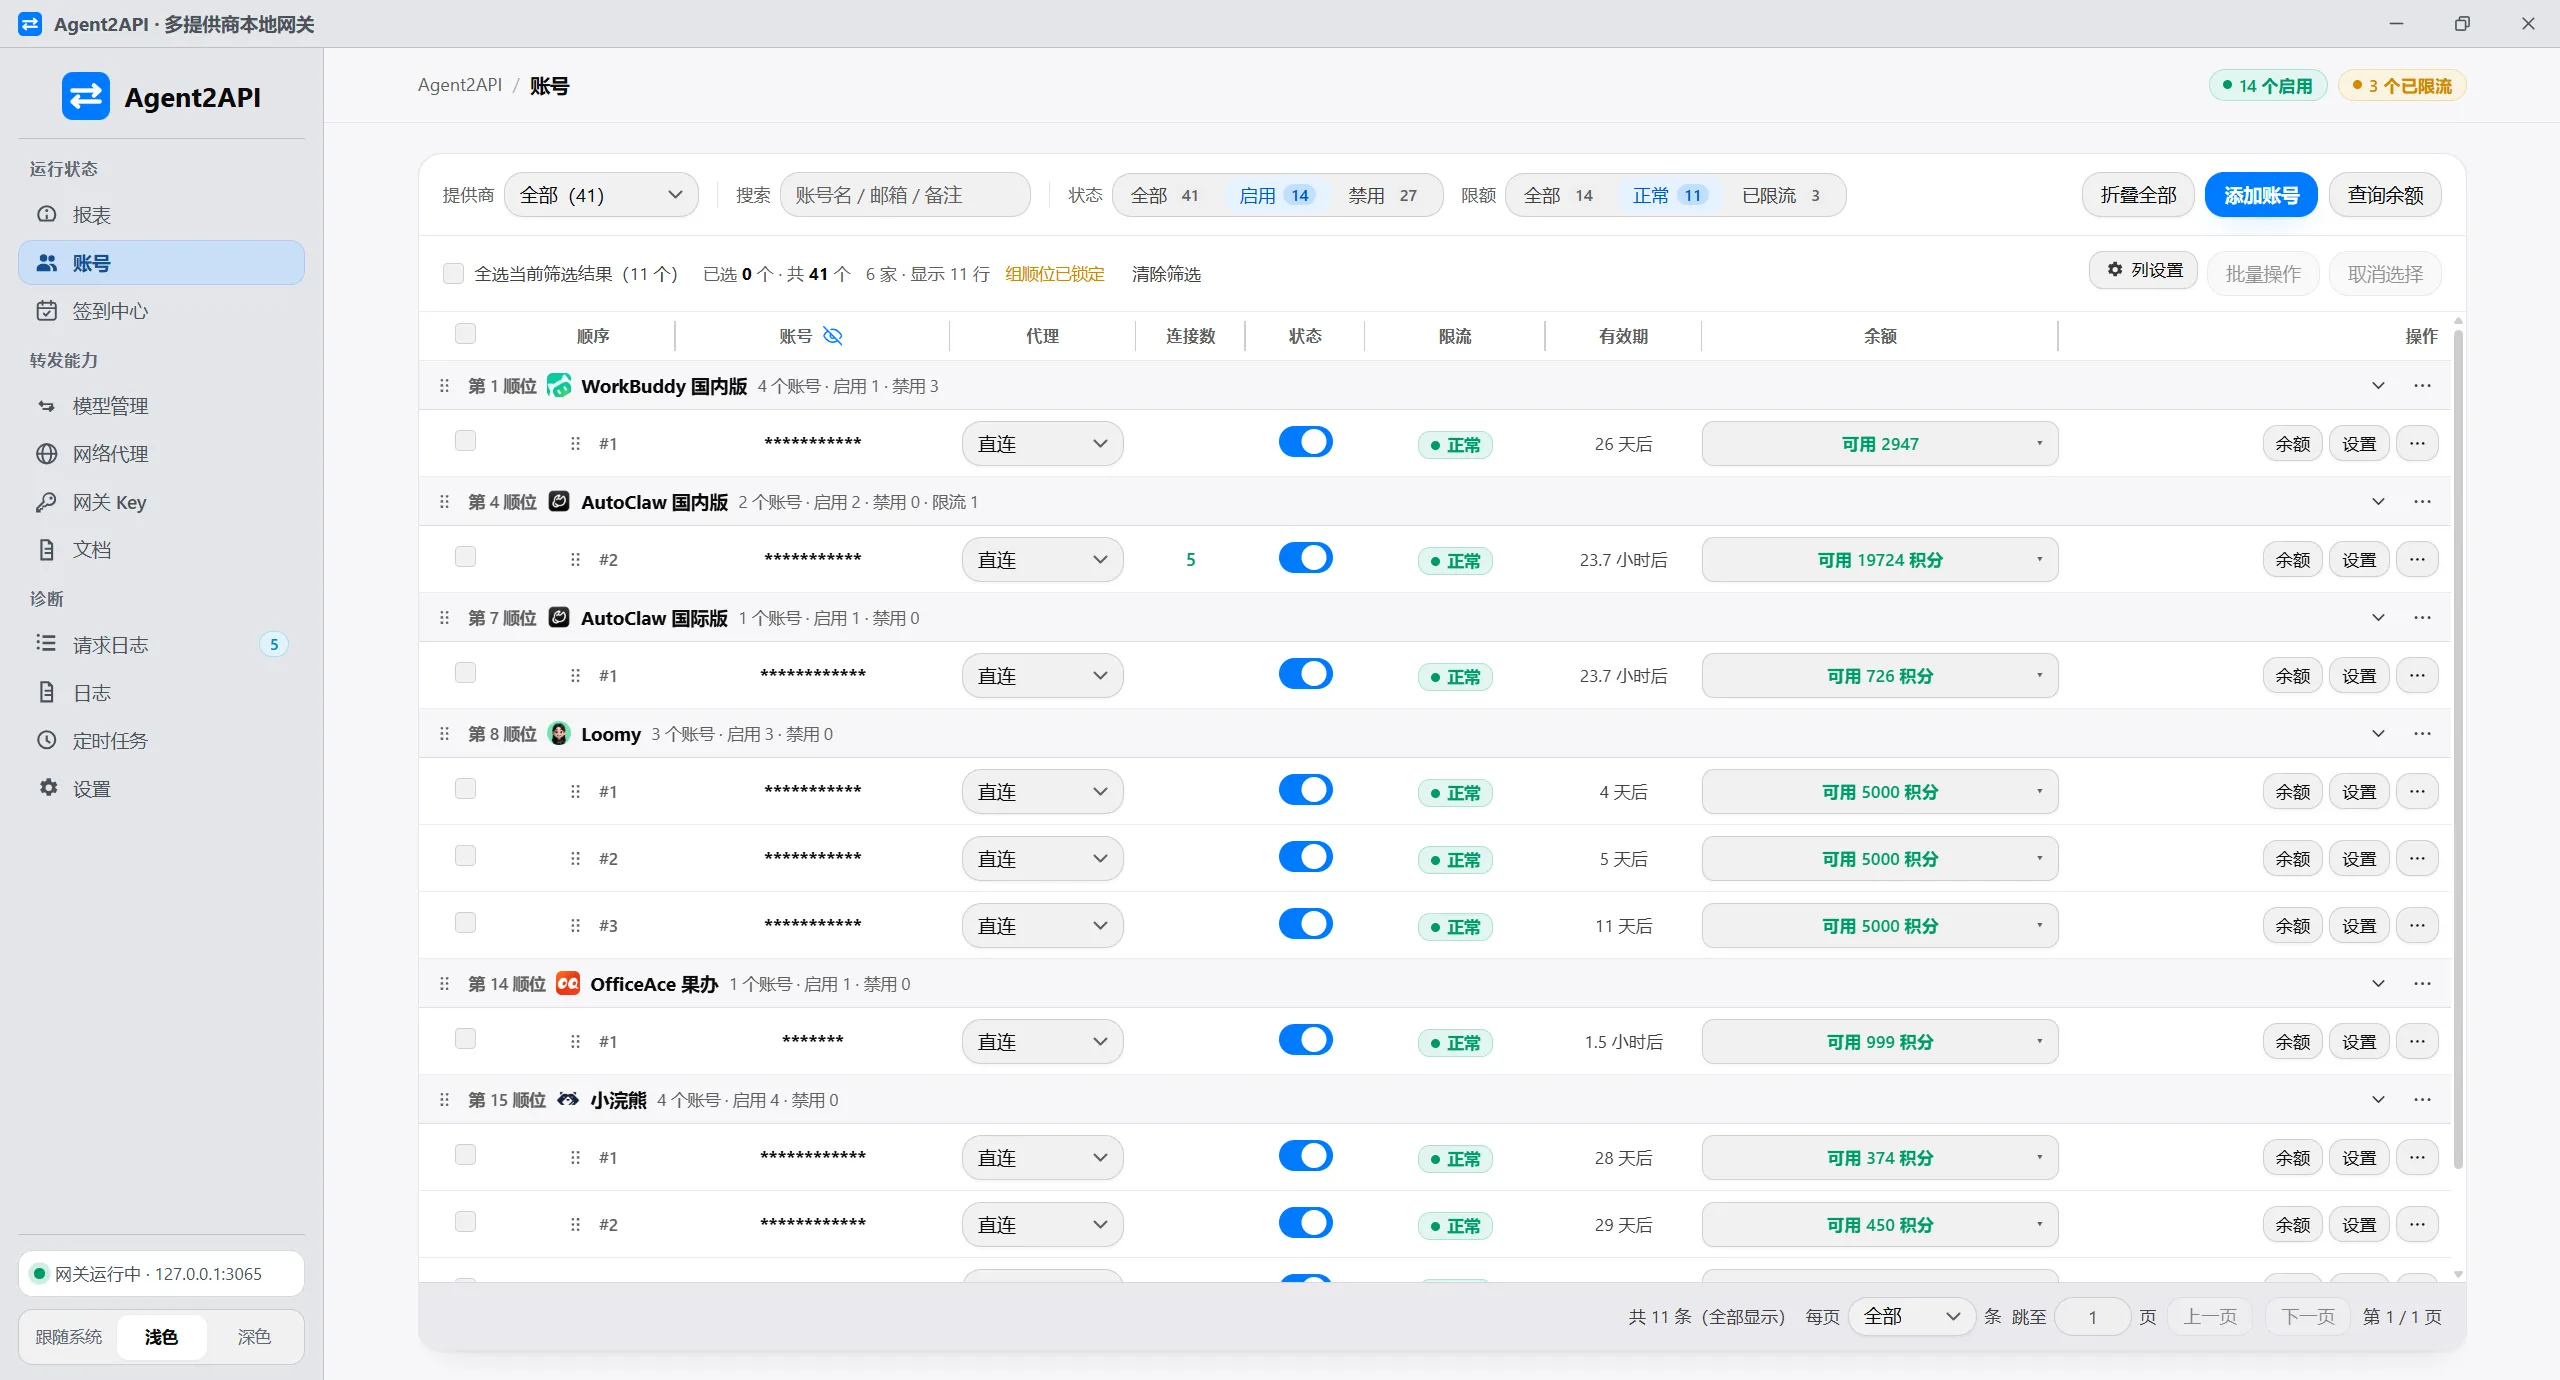Click the 清除筛选 link
Screen dimensions: 2560x1380
click(1166, 274)
